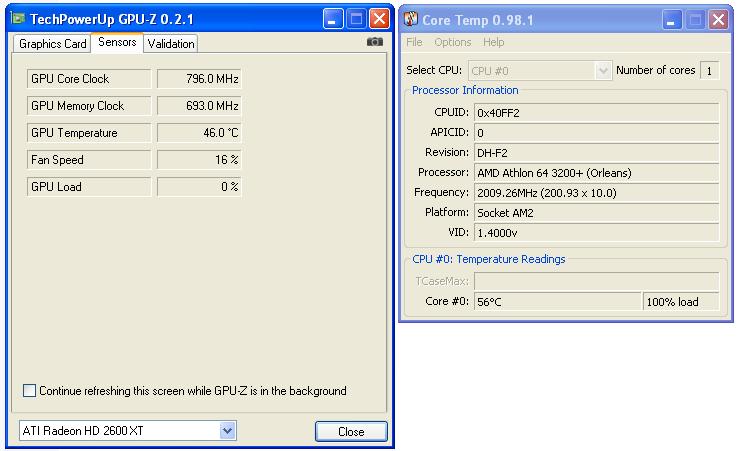737x451 pixels.
Task: Click the Platform field showing Socket AM2
Action: tap(596, 213)
